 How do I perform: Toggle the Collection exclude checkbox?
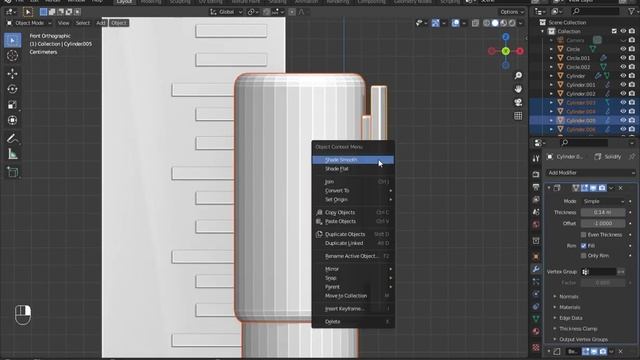(x=614, y=31)
